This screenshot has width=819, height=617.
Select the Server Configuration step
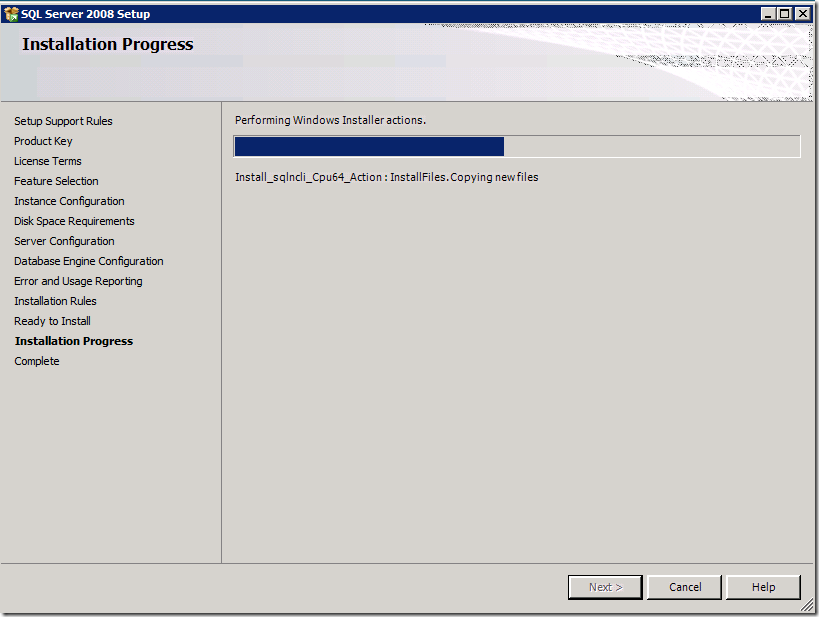pos(64,241)
